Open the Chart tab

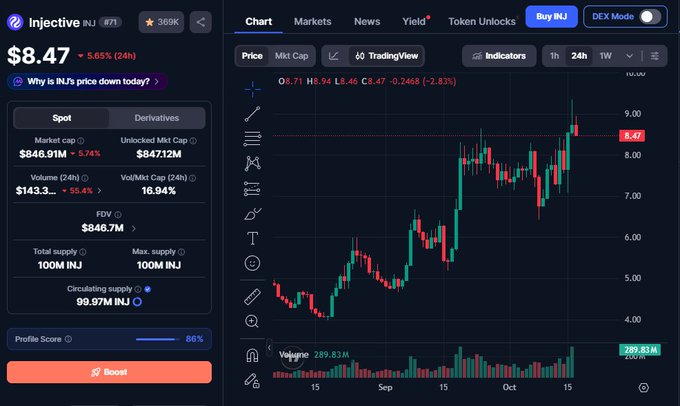[258, 22]
